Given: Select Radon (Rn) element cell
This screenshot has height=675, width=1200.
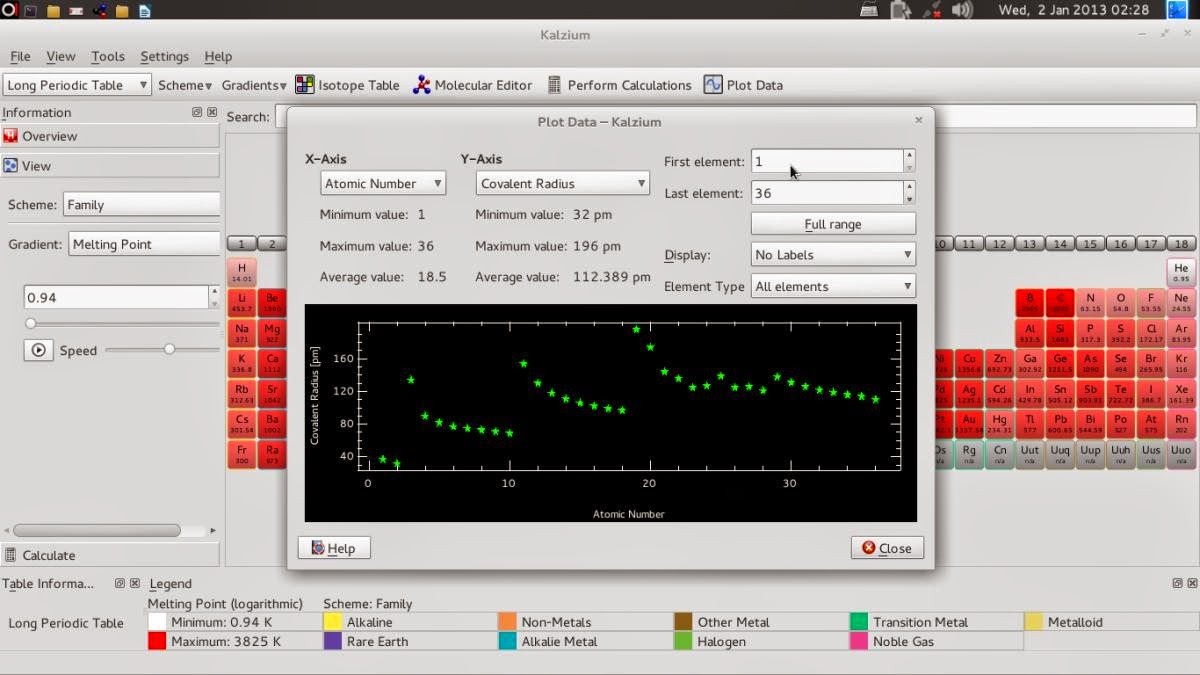Looking at the screenshot, I should click(1181, 423).
